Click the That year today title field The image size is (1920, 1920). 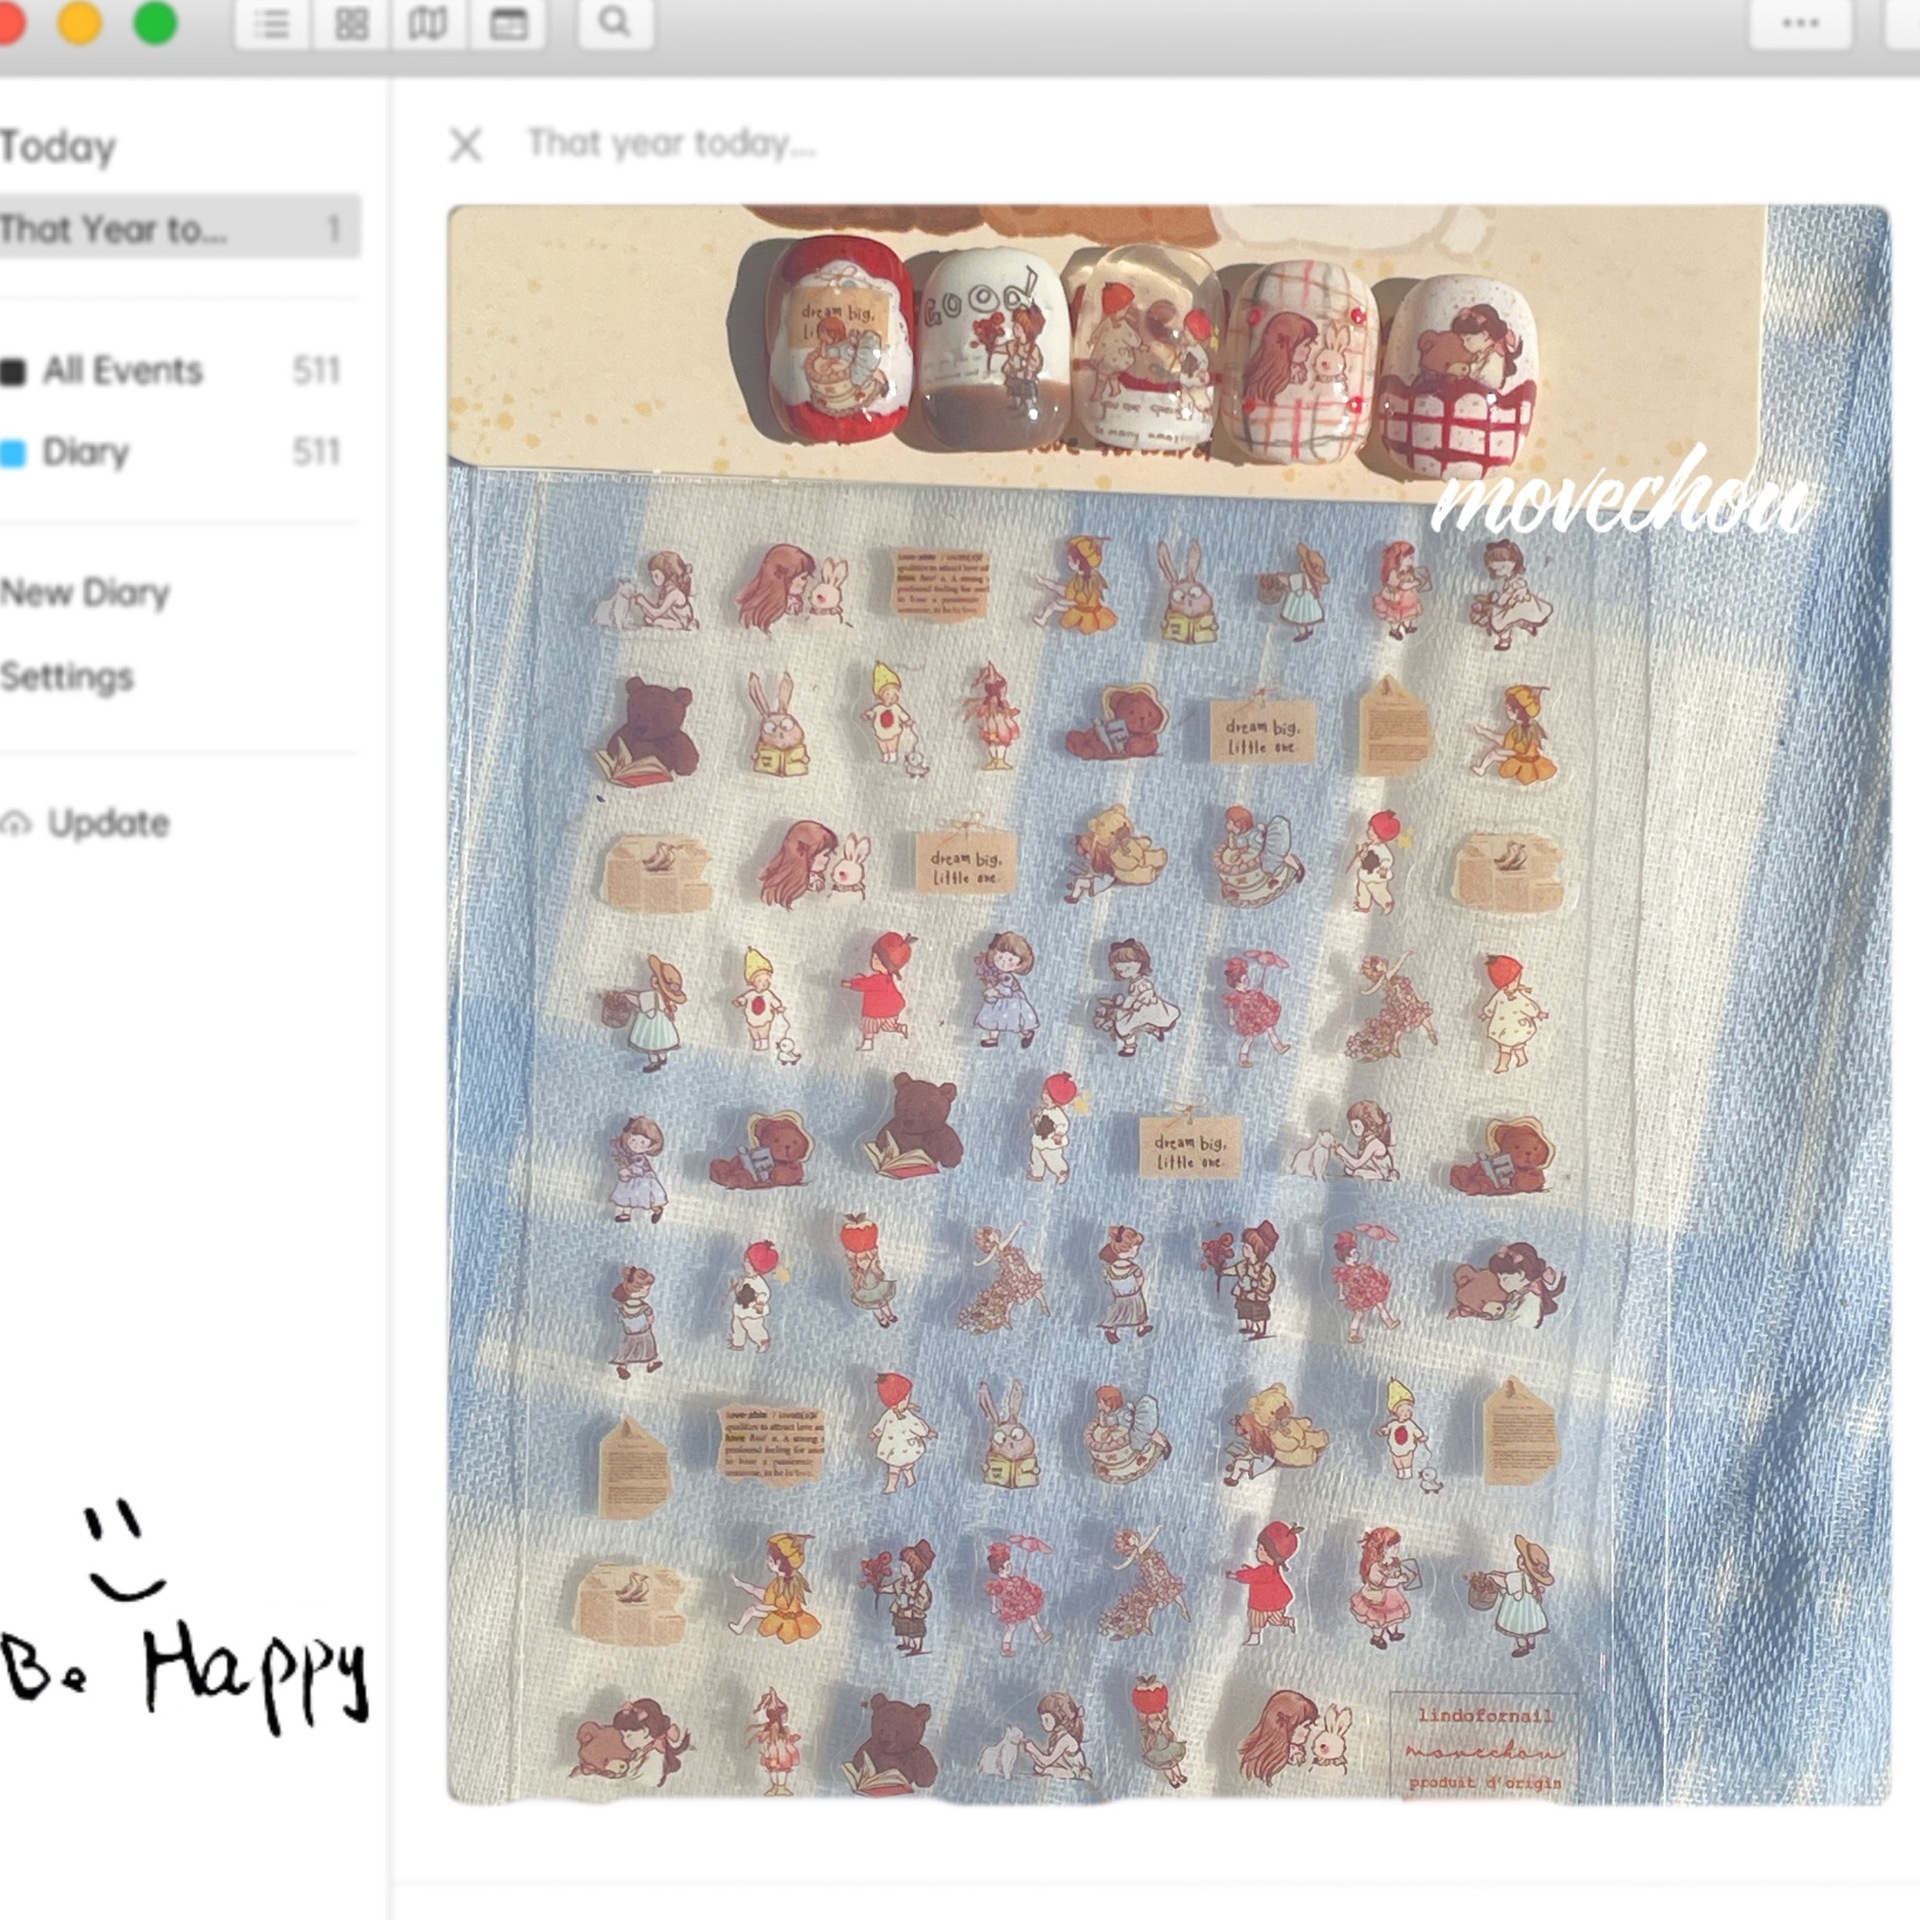coord(672,144)
